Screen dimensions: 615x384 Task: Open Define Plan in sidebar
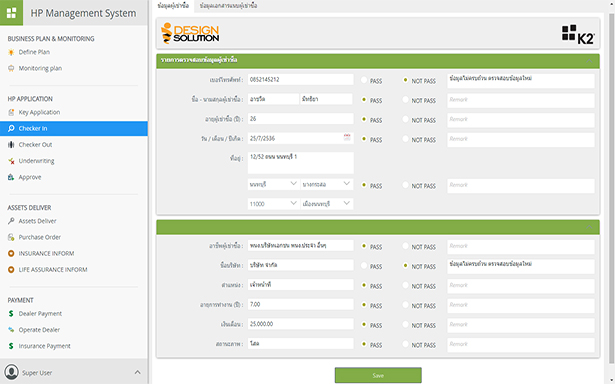click(x=34, y=52)
